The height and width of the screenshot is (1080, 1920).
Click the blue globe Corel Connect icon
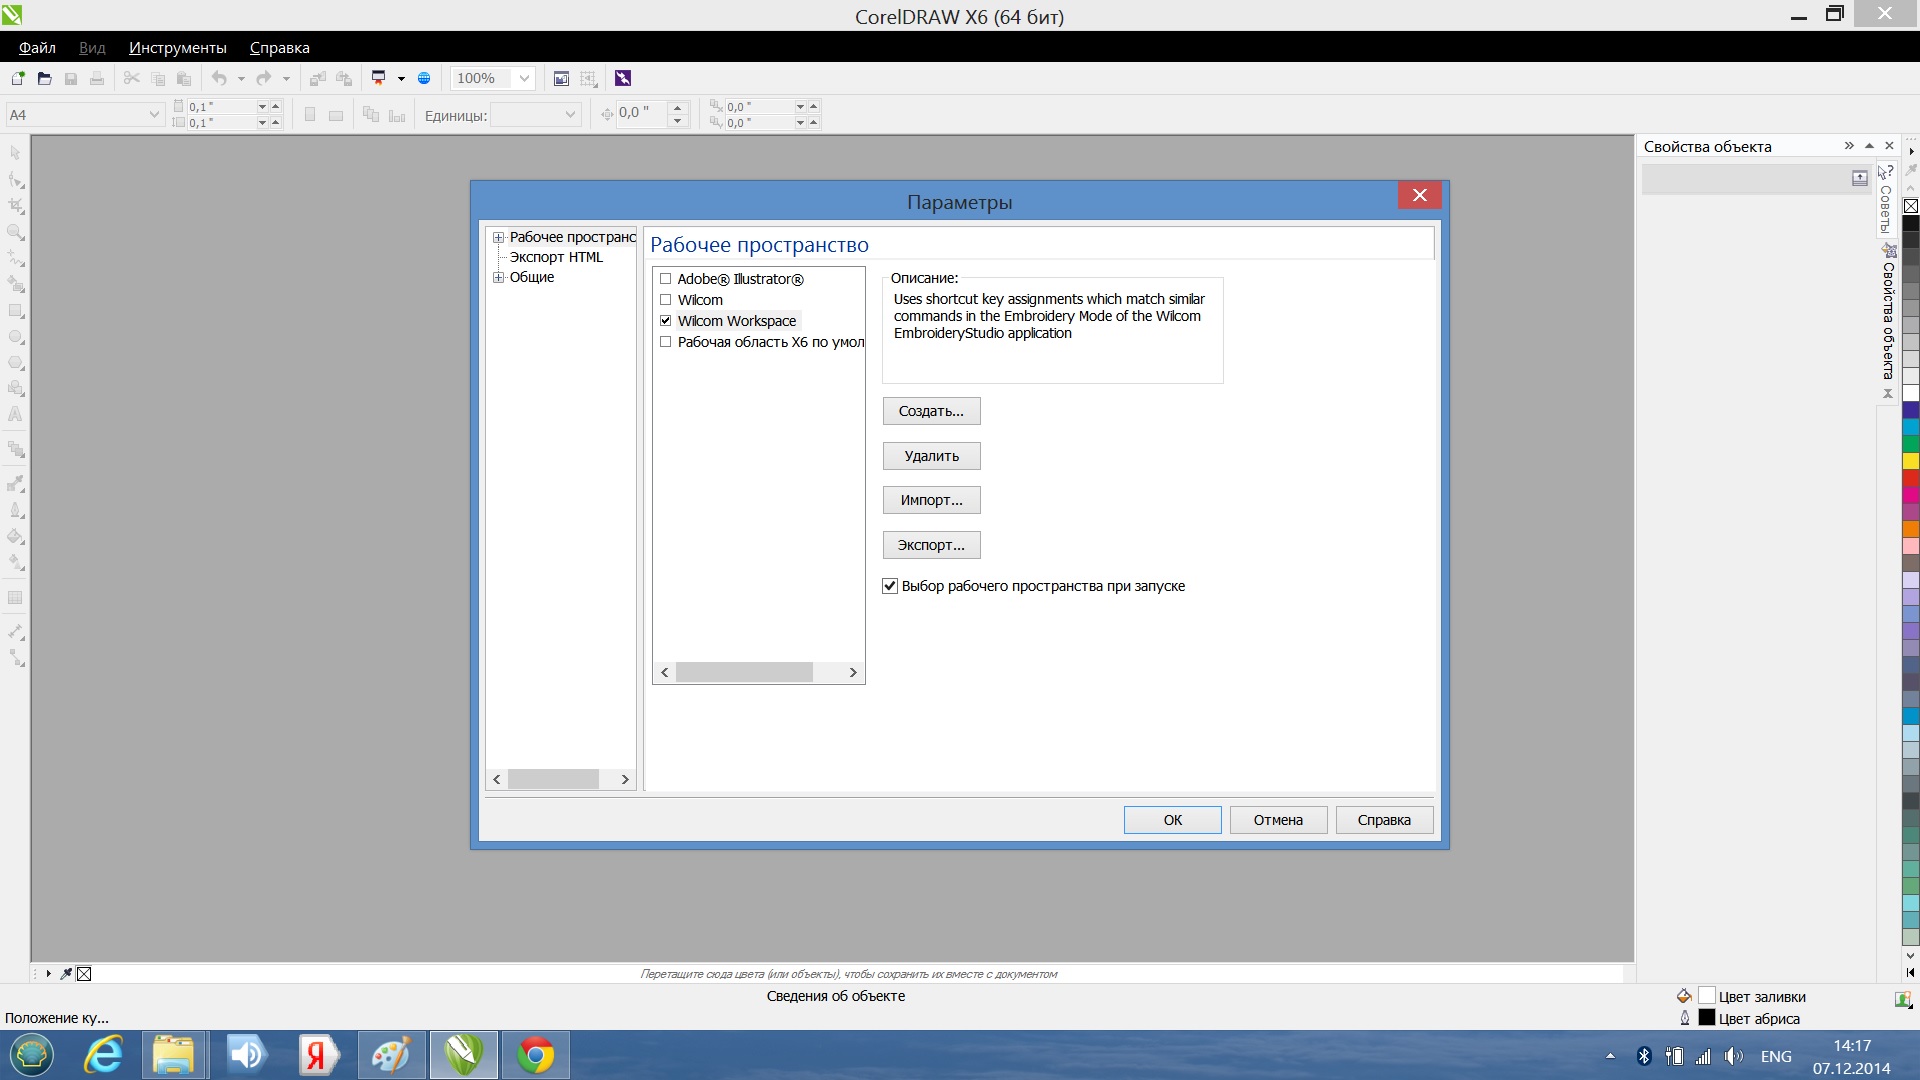424,78
